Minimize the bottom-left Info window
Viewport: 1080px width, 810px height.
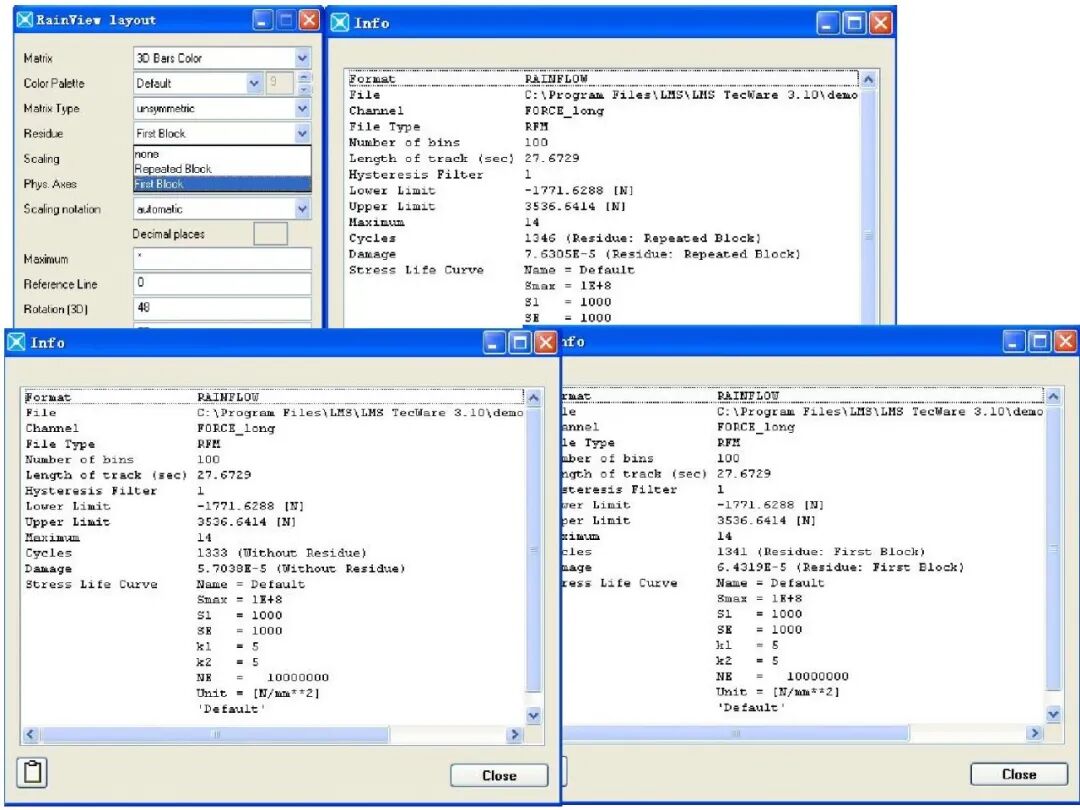pyautogui.click(x=493, y=342)
